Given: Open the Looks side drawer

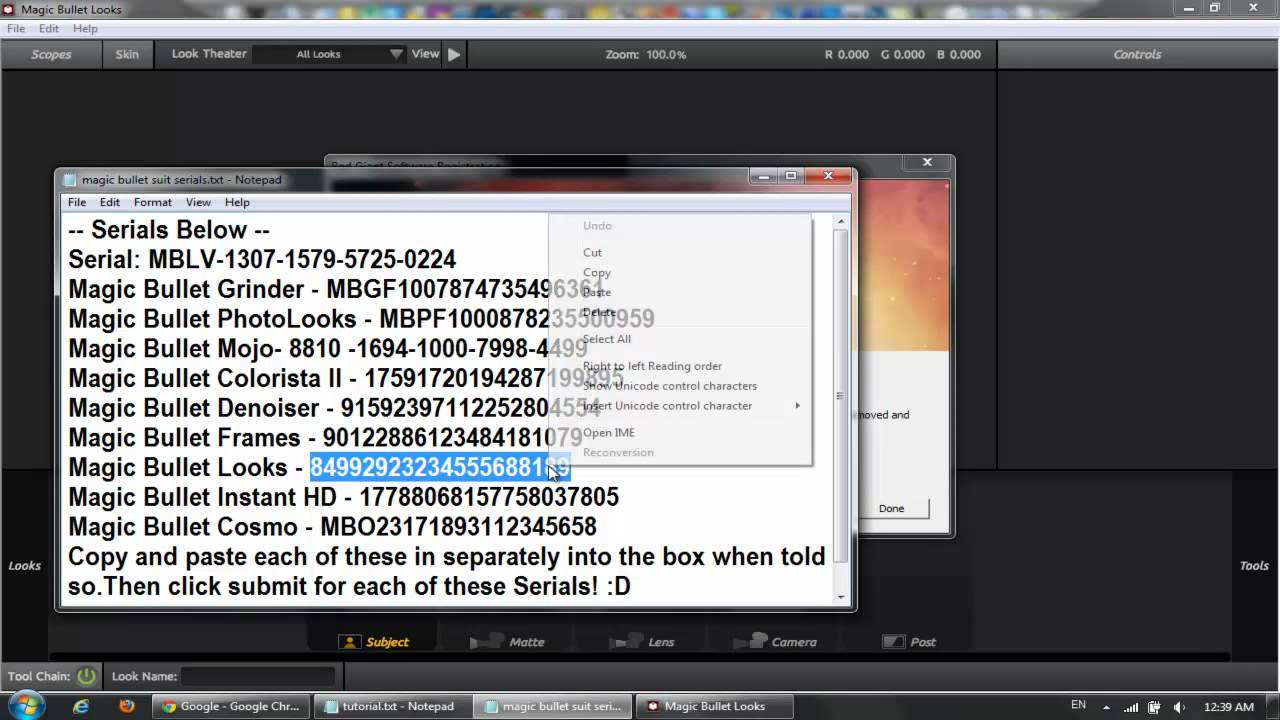Looking at the screenshot, I should click(x=24, y=565).
